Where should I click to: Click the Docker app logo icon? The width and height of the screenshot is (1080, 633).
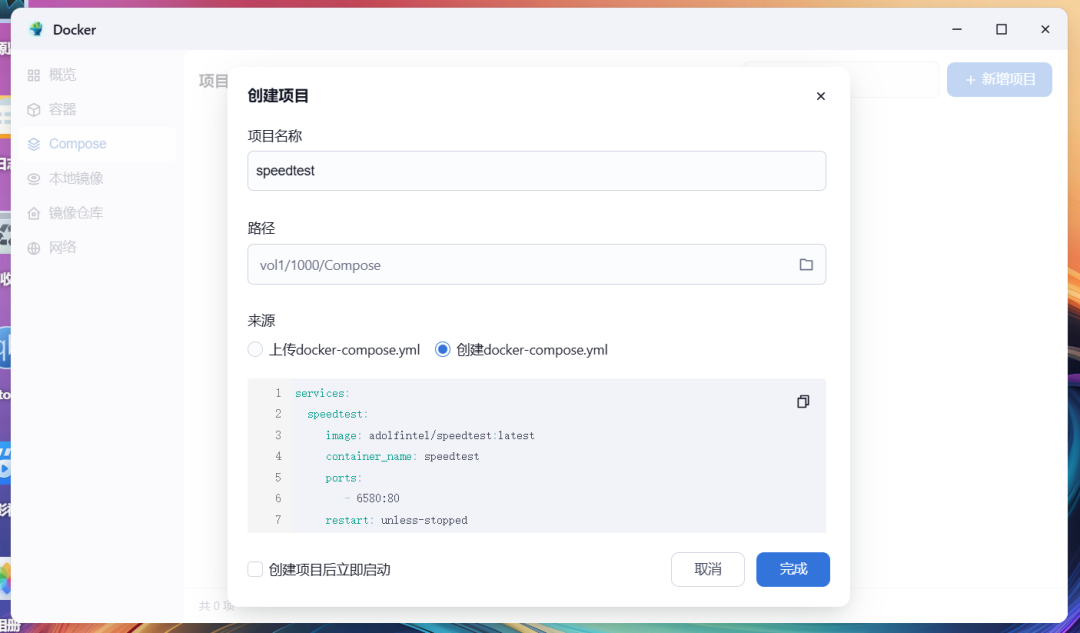36,29
